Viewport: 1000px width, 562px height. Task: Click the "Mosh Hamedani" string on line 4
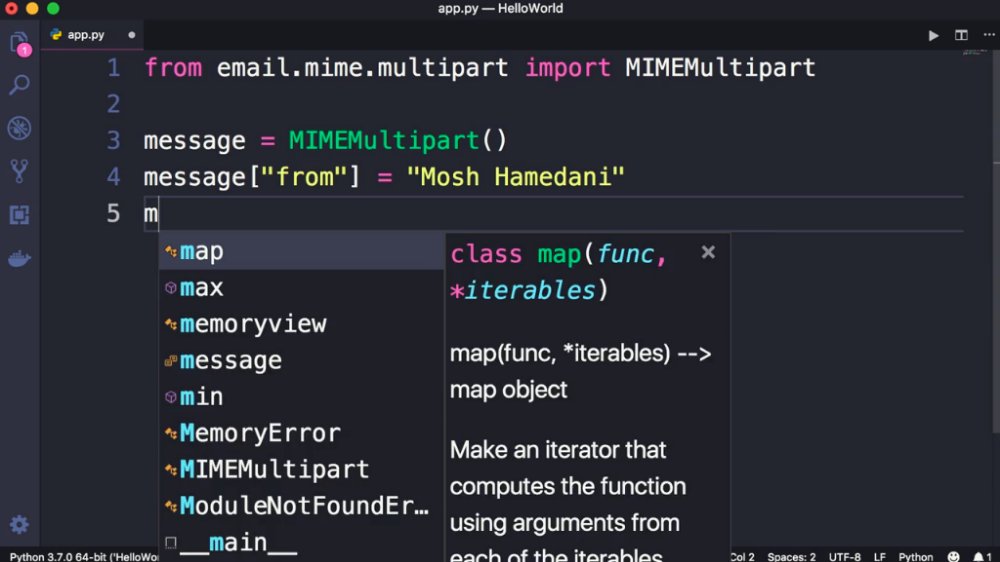[x=515, y=177]
